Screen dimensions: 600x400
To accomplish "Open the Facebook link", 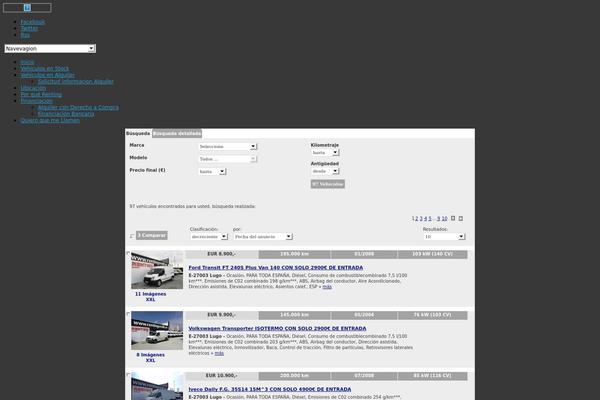I will click(33, 22).
